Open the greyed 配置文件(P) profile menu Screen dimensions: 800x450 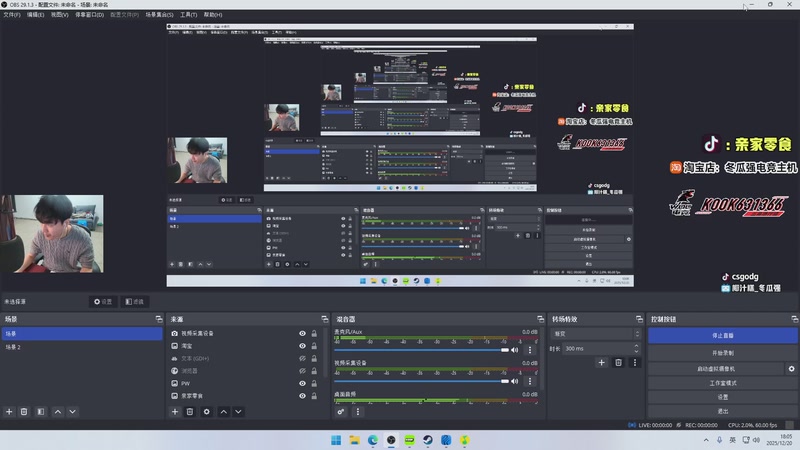click(x=124, y=15)
